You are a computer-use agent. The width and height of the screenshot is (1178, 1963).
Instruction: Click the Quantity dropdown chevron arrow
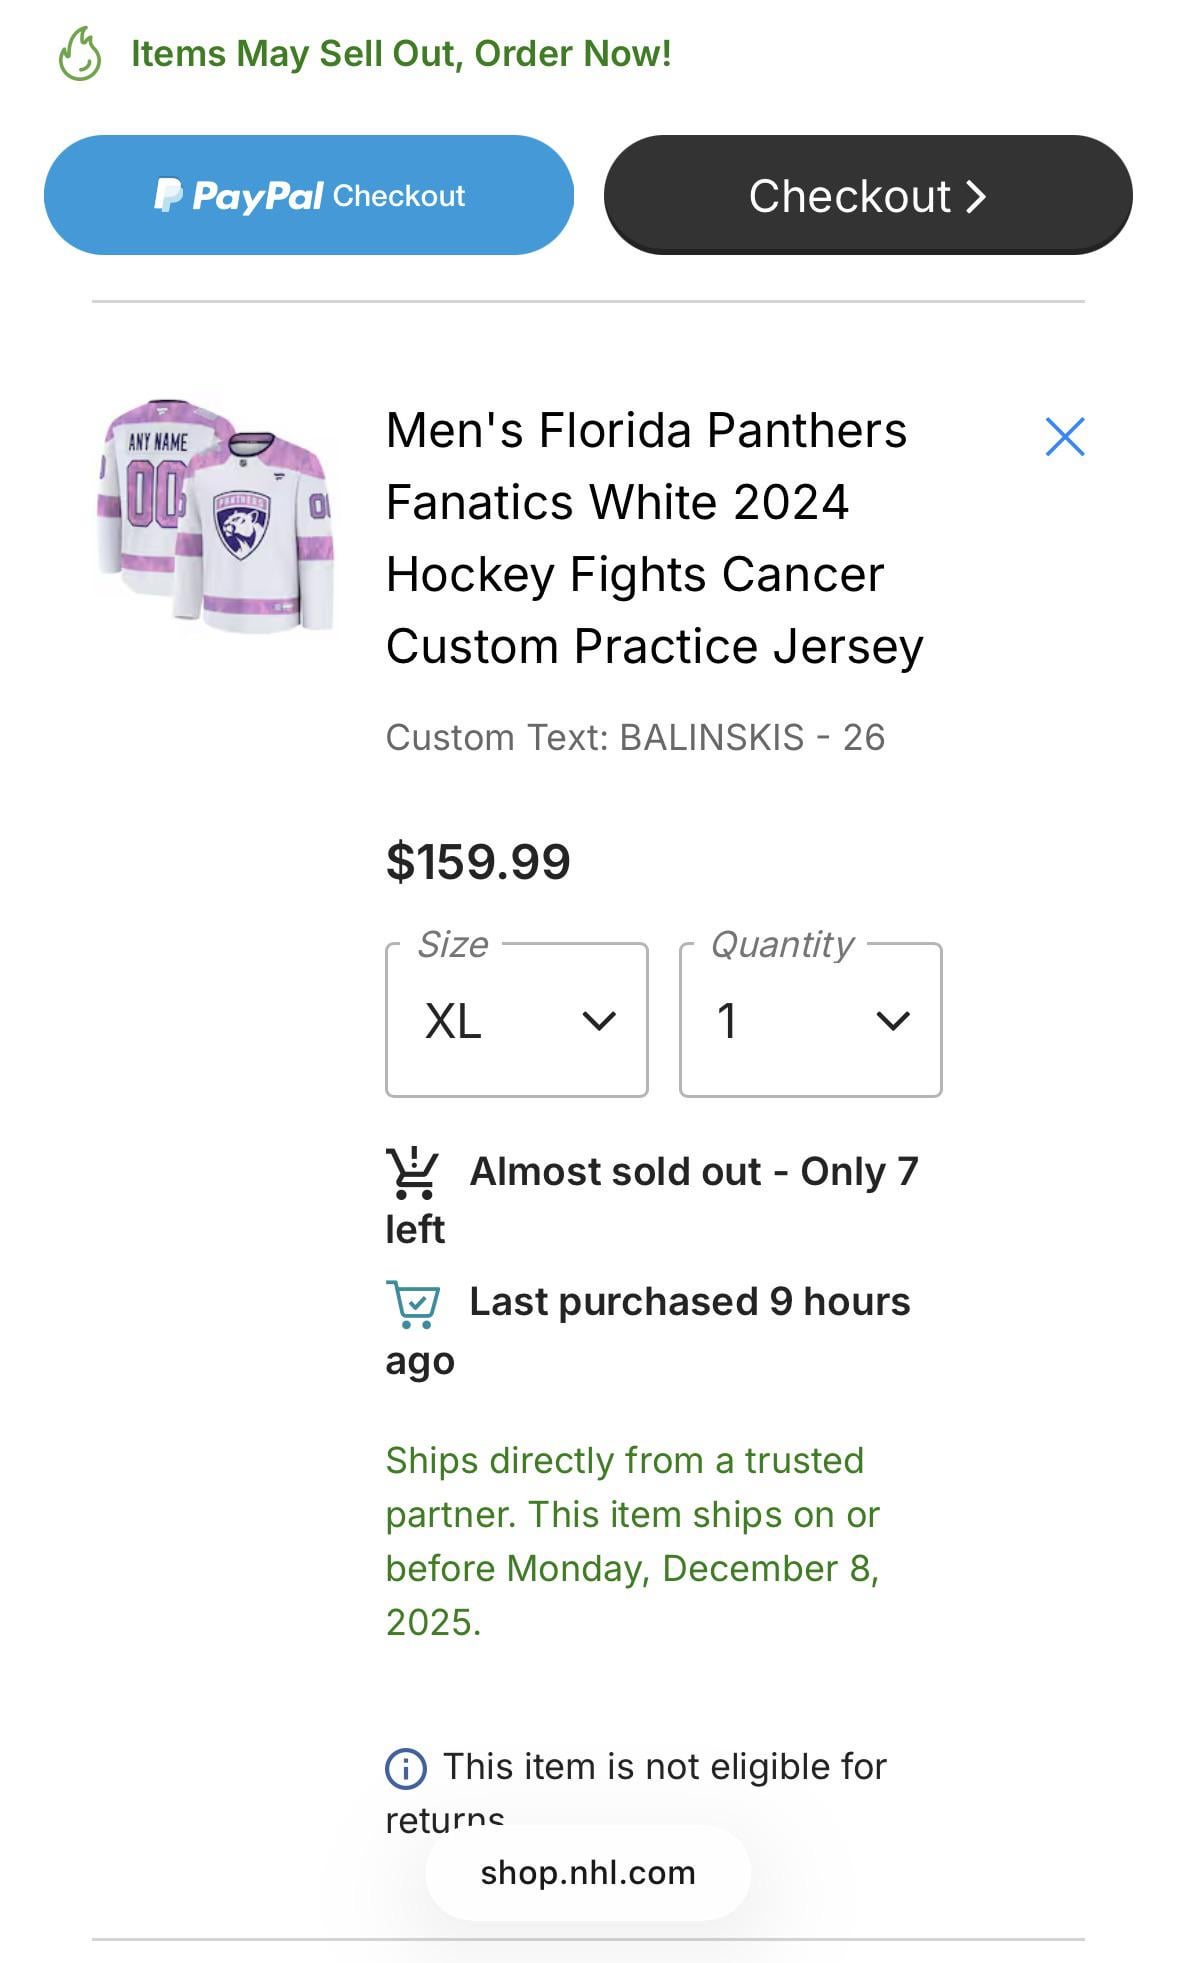[x=892, y=1022]
